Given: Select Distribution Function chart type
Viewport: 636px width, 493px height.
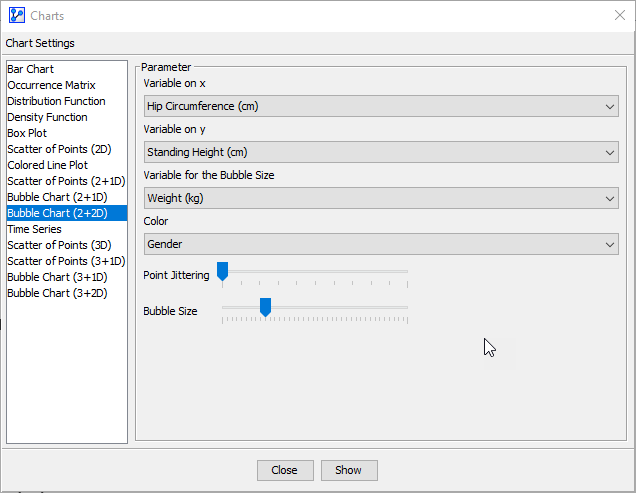Looking at the screenshot, I should pos(56,101).
